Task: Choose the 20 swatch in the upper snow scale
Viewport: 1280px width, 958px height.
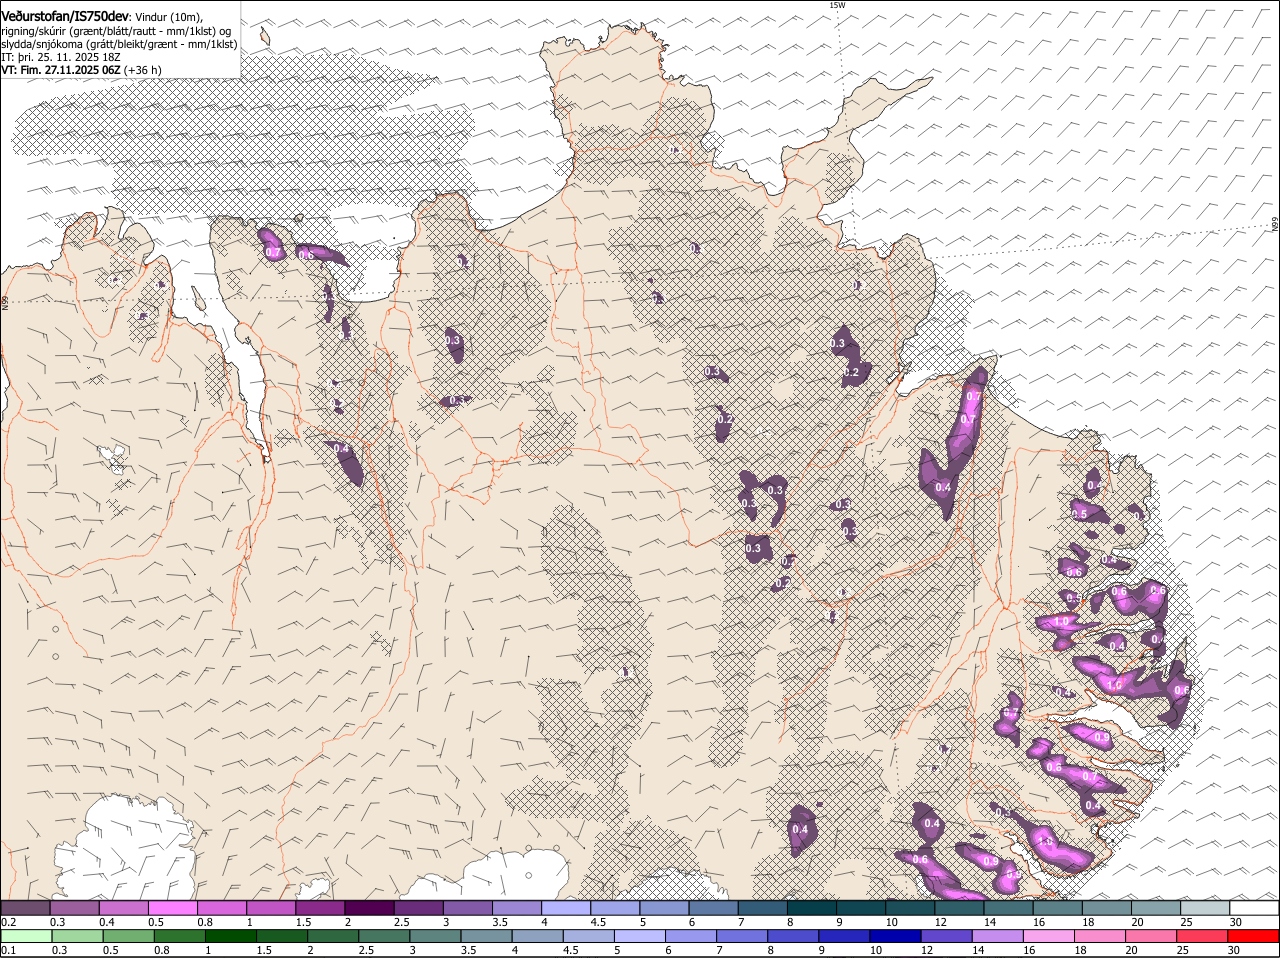Action: click(1155, 908)
